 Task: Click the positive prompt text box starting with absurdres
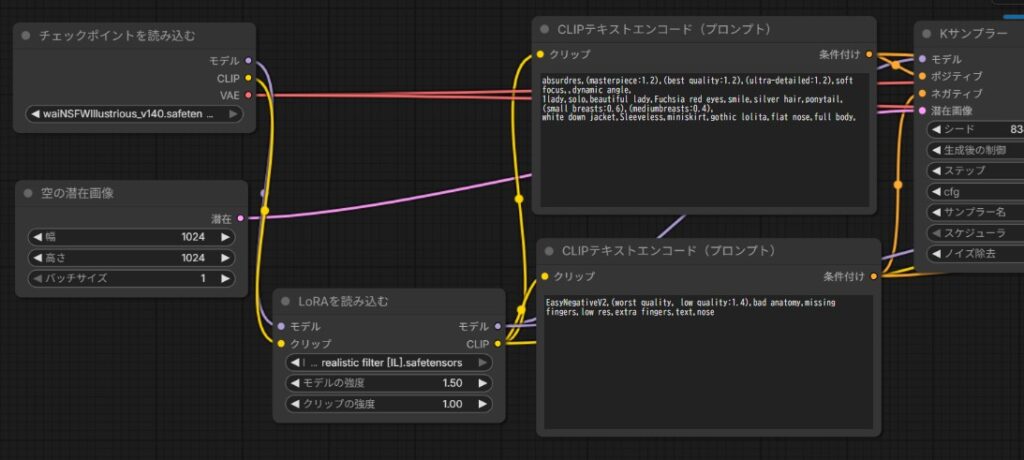click(x=703, y=138)
